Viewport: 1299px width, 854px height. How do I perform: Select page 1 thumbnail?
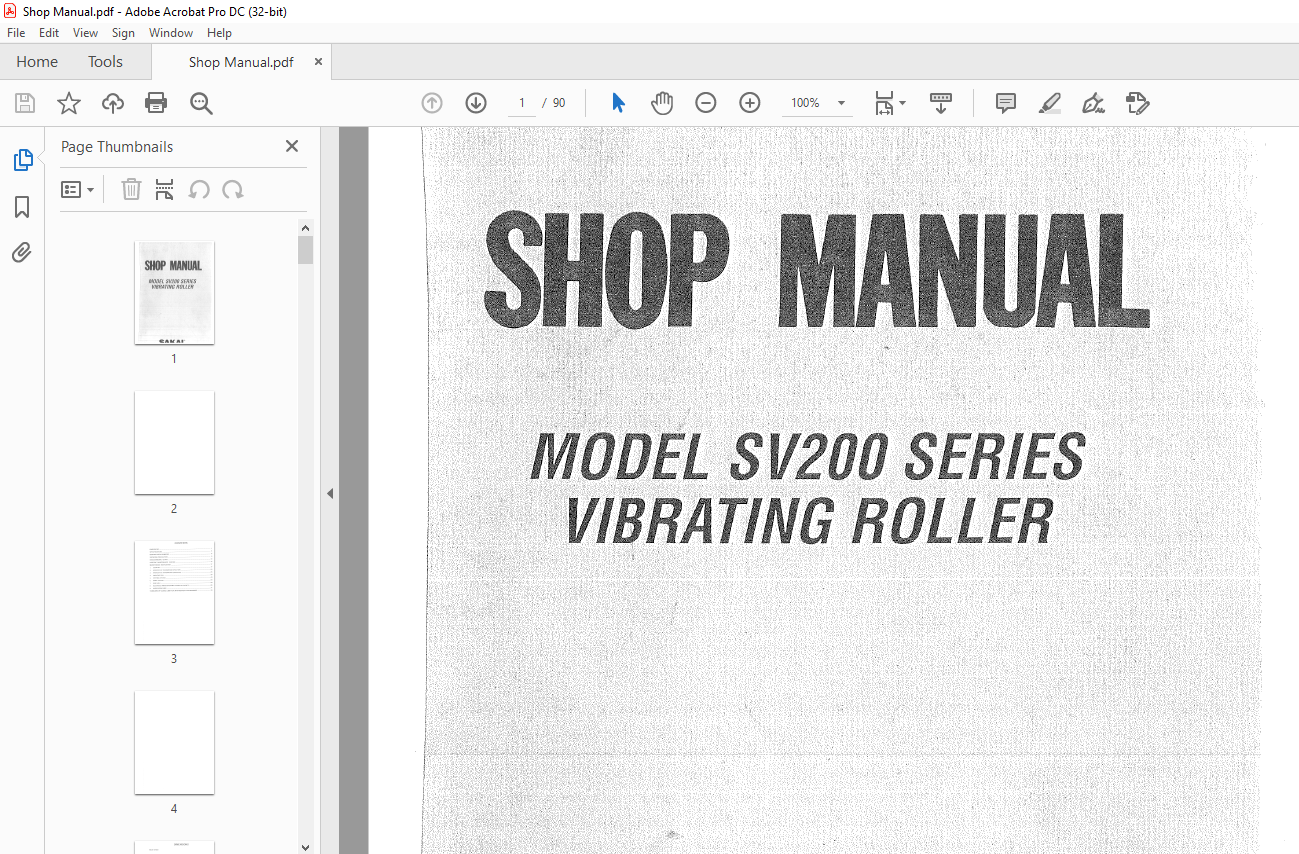point(174,293)
